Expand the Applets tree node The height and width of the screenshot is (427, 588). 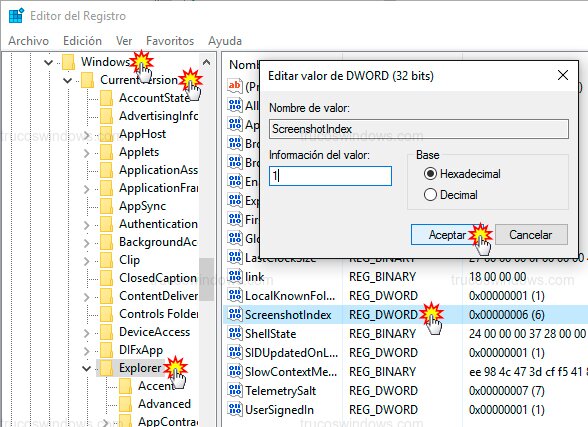tap(87, 153)
